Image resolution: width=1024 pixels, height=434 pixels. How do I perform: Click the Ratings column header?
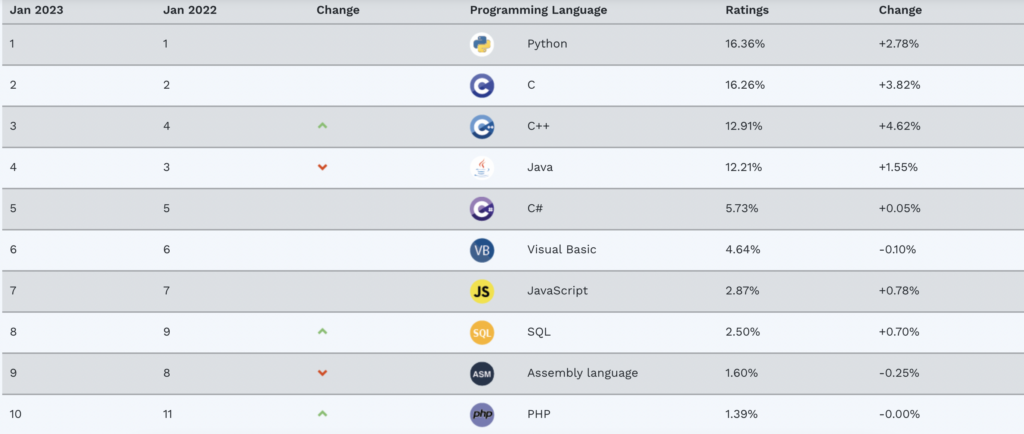coord(747,10)
